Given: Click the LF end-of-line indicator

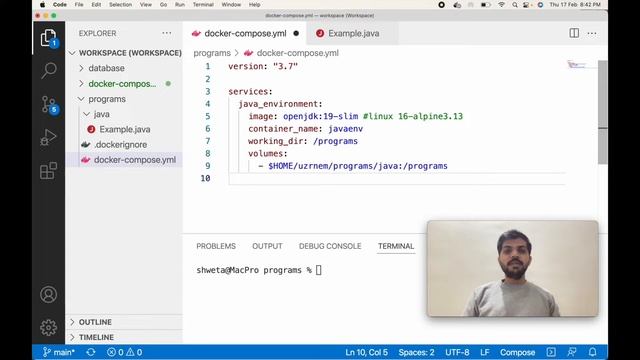Looking at the screenshot, I should click(x=484, y=352).
